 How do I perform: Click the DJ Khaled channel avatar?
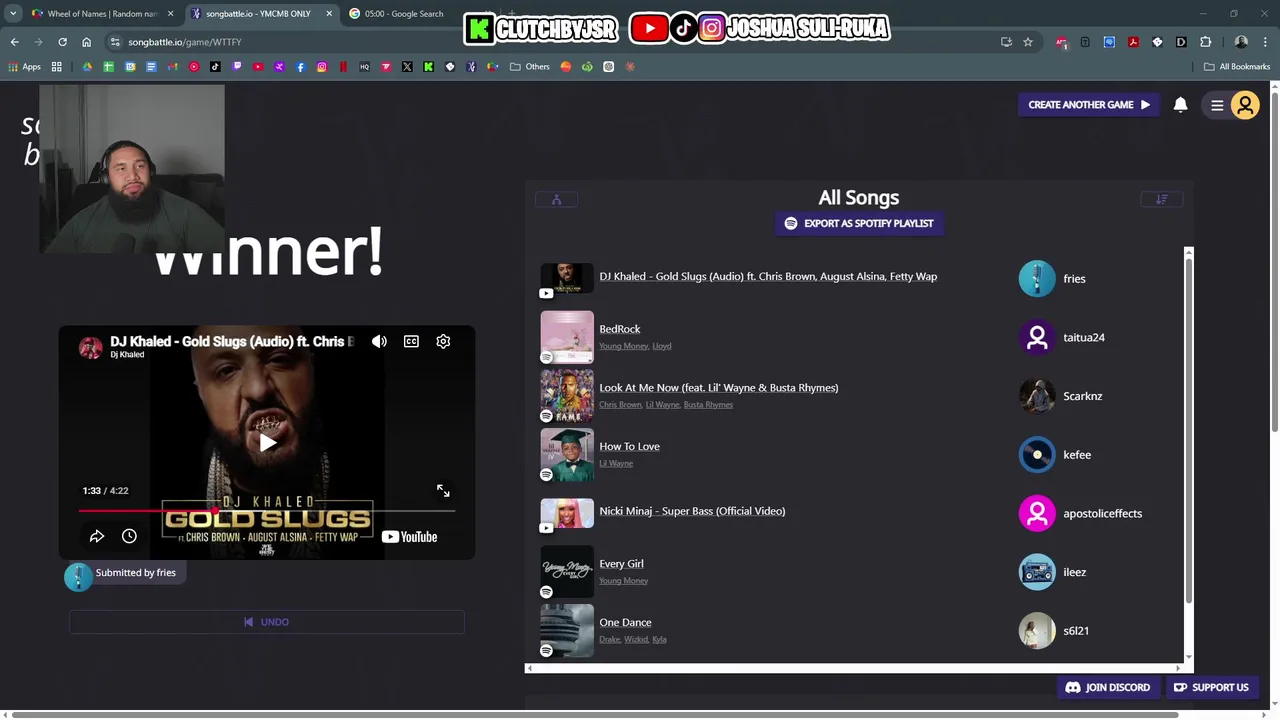pyautogui.click(x=91, y=347)
